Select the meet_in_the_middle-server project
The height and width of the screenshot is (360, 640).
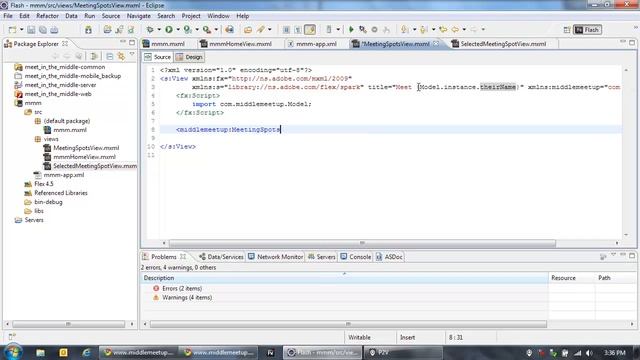tap(60, 85)
